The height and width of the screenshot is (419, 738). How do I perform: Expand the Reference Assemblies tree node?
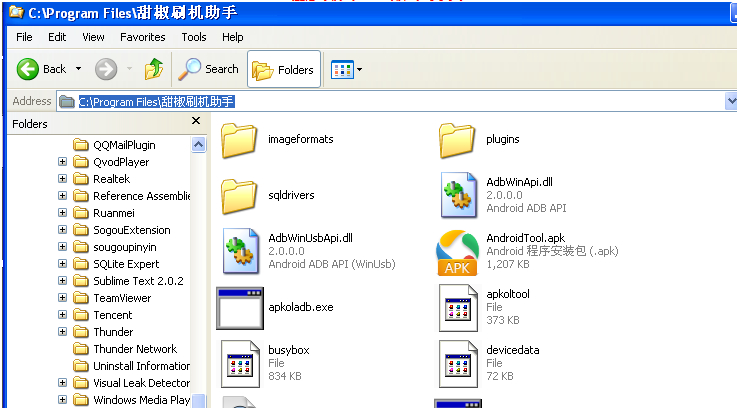tap(62, 196)
